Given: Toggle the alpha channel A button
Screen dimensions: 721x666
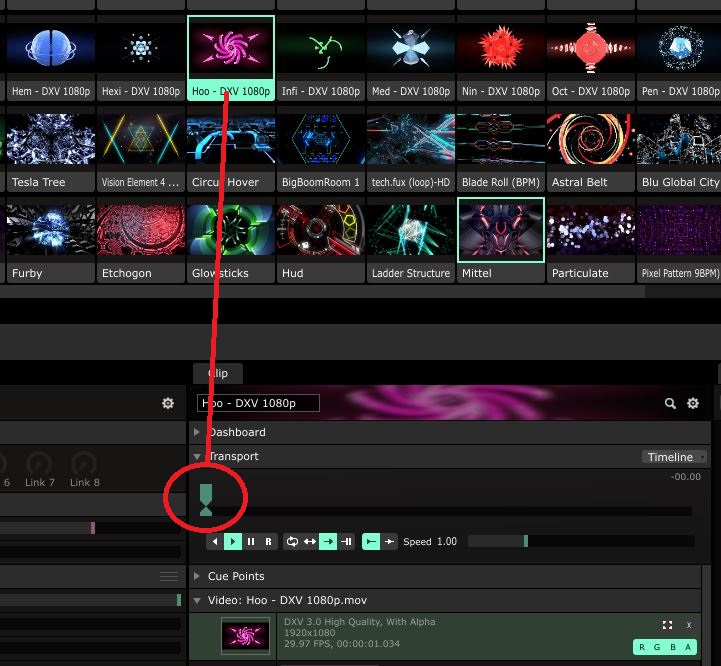Looking at the screenshot, I should [x=688, y=647].
